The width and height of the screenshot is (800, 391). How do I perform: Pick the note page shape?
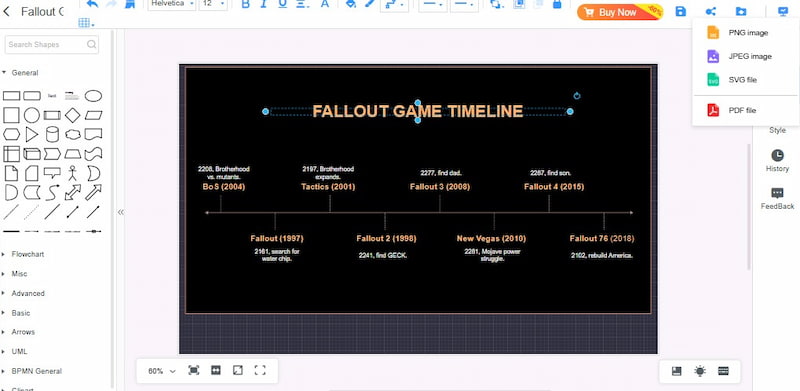(11, 173)
